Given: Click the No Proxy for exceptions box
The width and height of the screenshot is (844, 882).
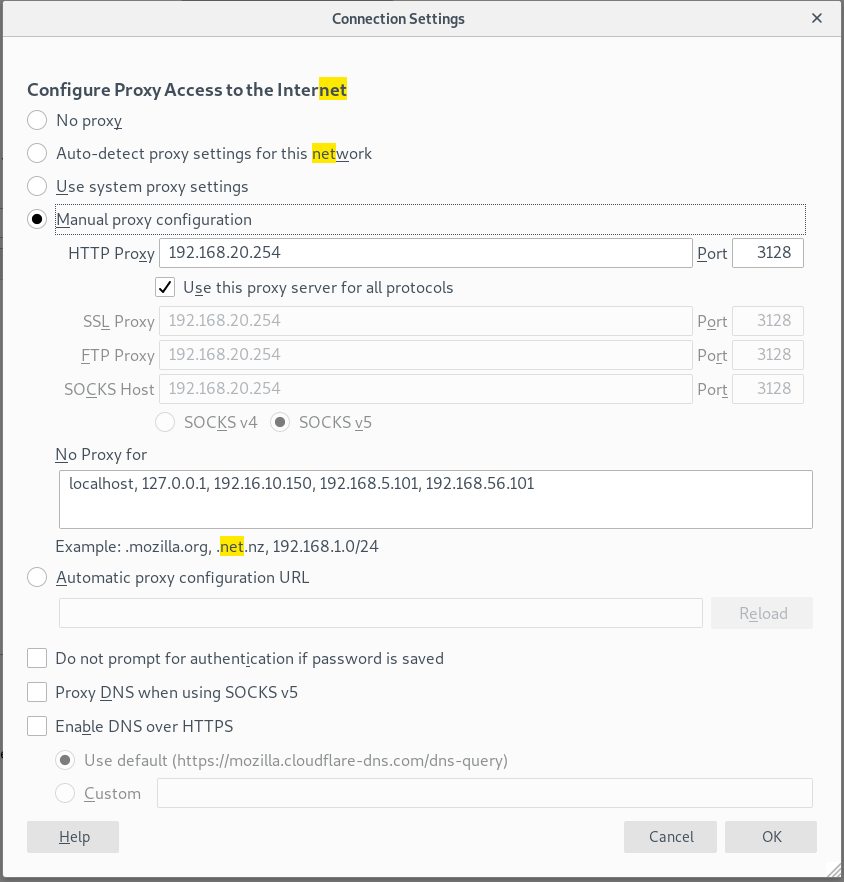Looking at the screenshot, I should [x=435, y=498].
